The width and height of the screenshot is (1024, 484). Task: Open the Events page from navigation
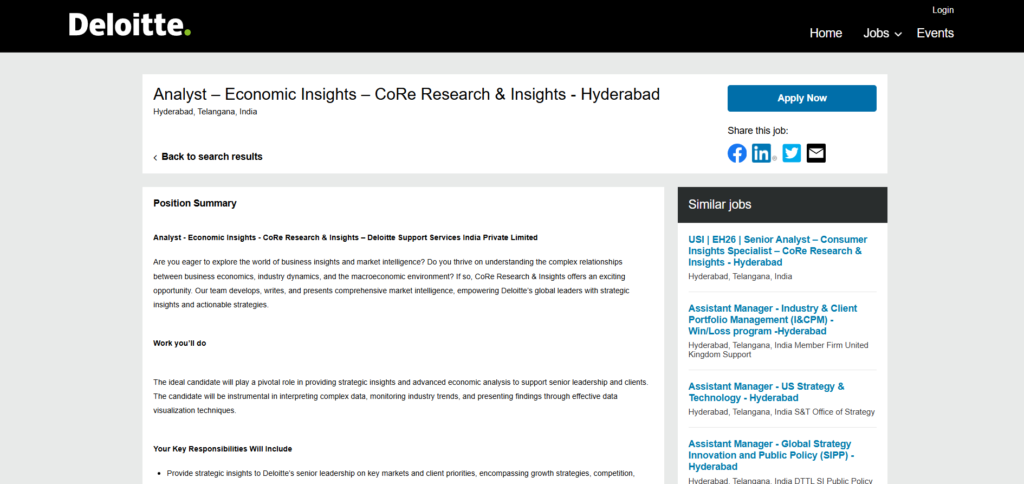(935, 33)
